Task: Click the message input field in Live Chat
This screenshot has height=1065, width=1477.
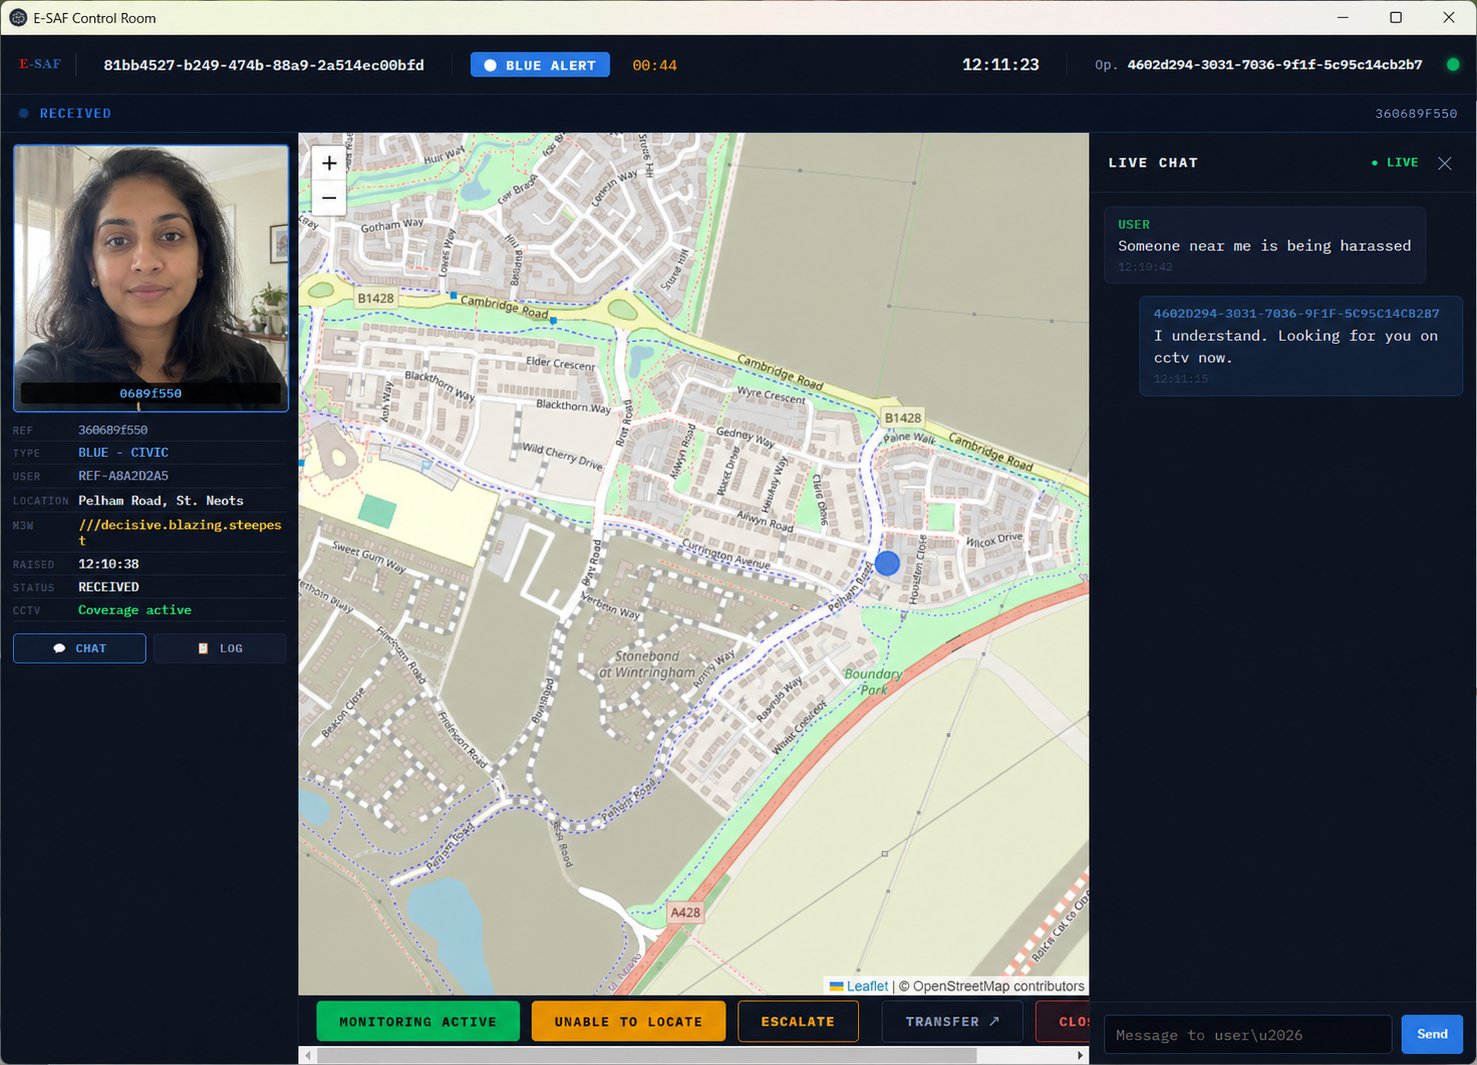Action: coord(1246,1034)
